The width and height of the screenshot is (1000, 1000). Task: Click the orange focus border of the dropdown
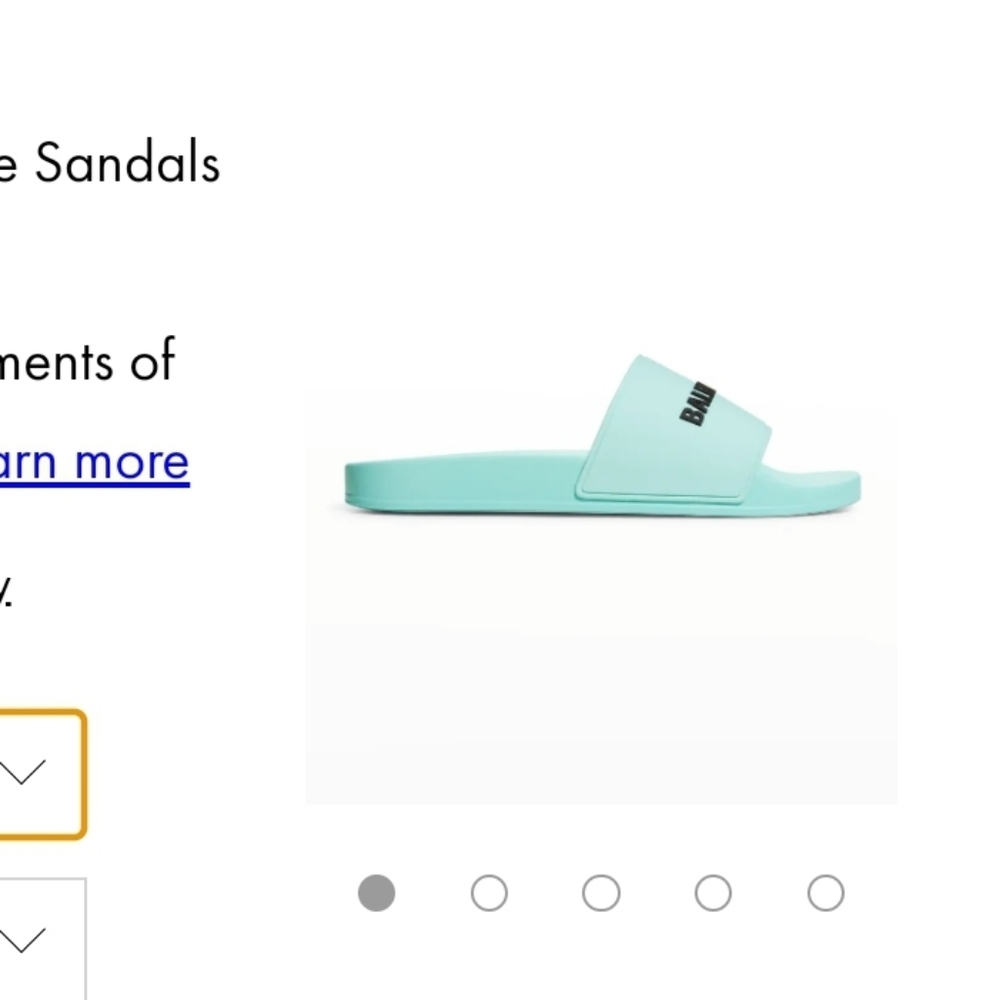[x=84, y=773]
